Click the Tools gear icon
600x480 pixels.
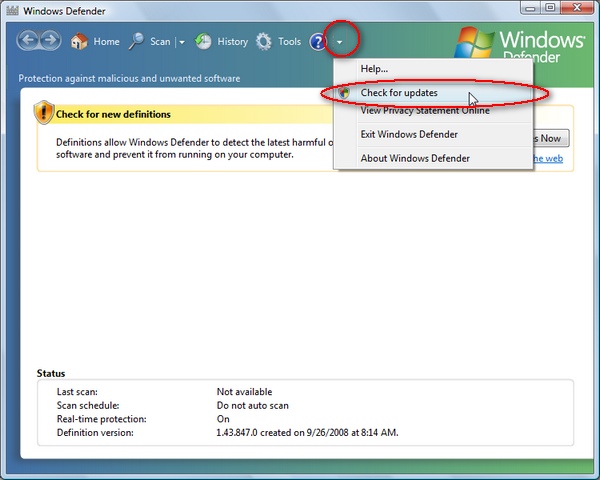(x=264, y=41)
